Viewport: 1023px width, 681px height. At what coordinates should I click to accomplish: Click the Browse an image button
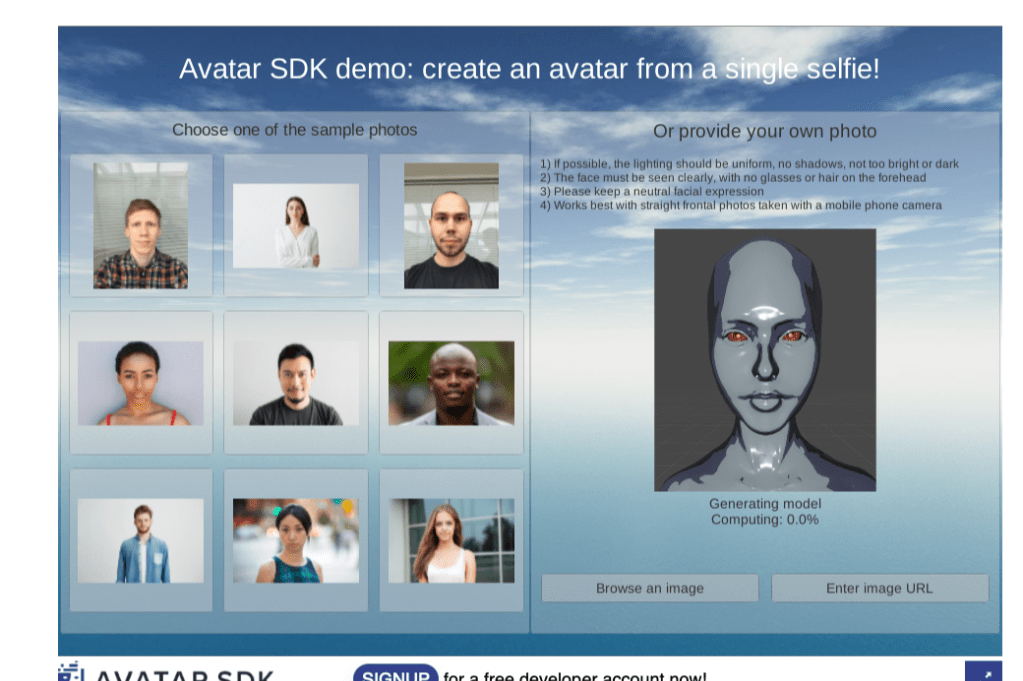pyautogui.click(x=650, y=588)
